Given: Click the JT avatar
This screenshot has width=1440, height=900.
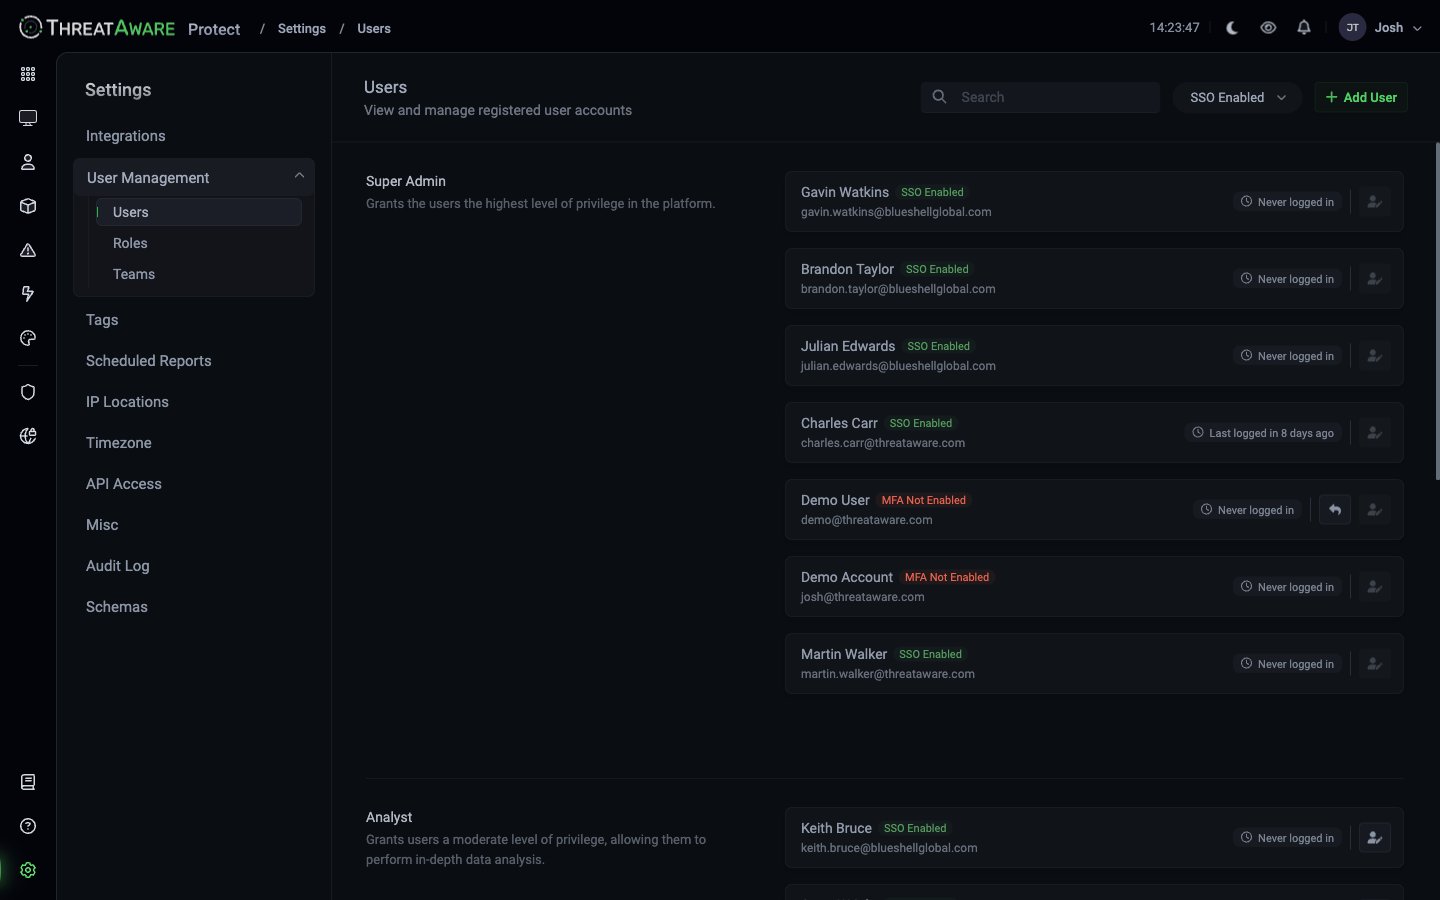Looking at the screenshot, I should coord(1352,28).
